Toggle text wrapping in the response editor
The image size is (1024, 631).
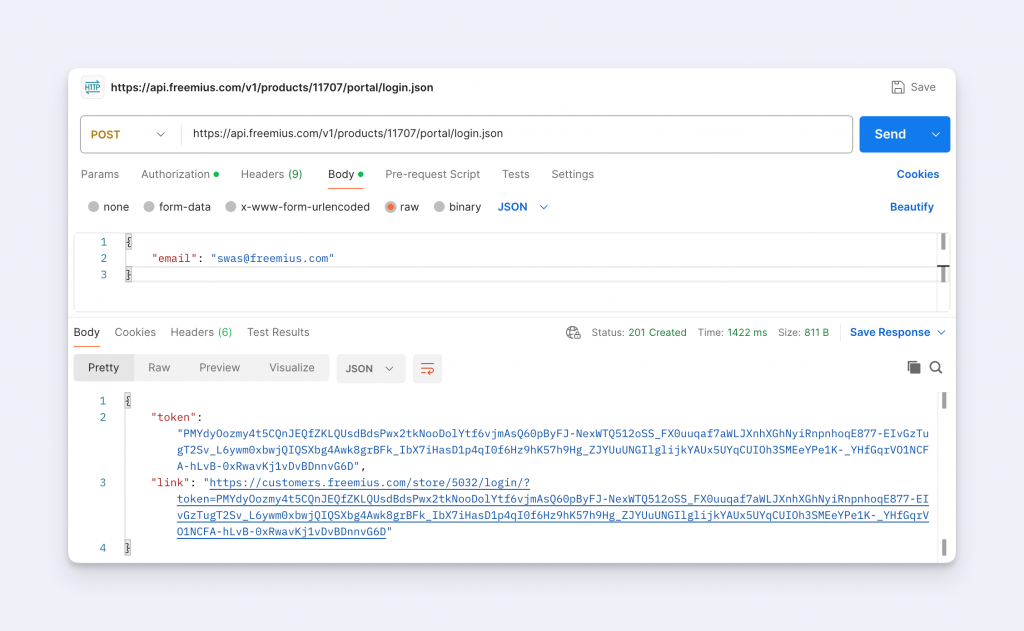(x=427, y=368)
